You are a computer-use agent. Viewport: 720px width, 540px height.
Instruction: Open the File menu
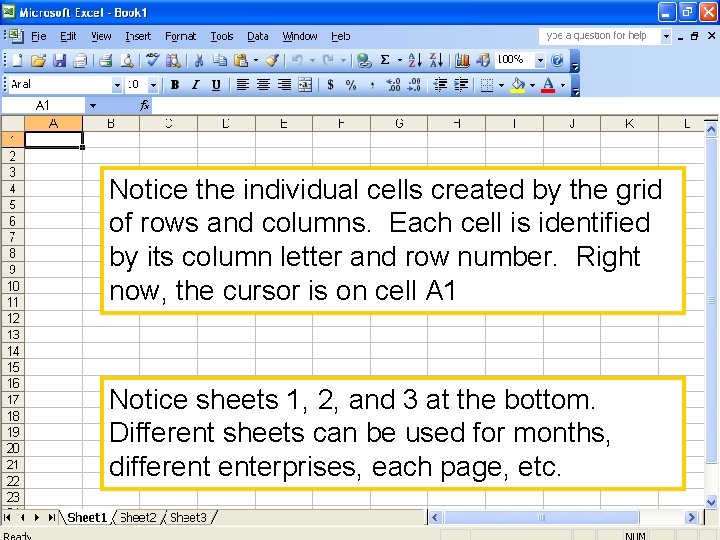39,36
